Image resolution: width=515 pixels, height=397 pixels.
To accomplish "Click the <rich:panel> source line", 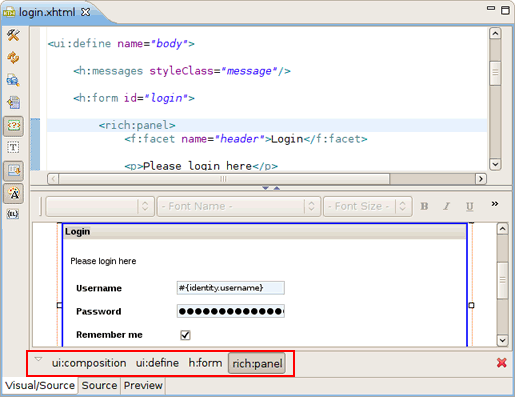I will tap(137, 125).
